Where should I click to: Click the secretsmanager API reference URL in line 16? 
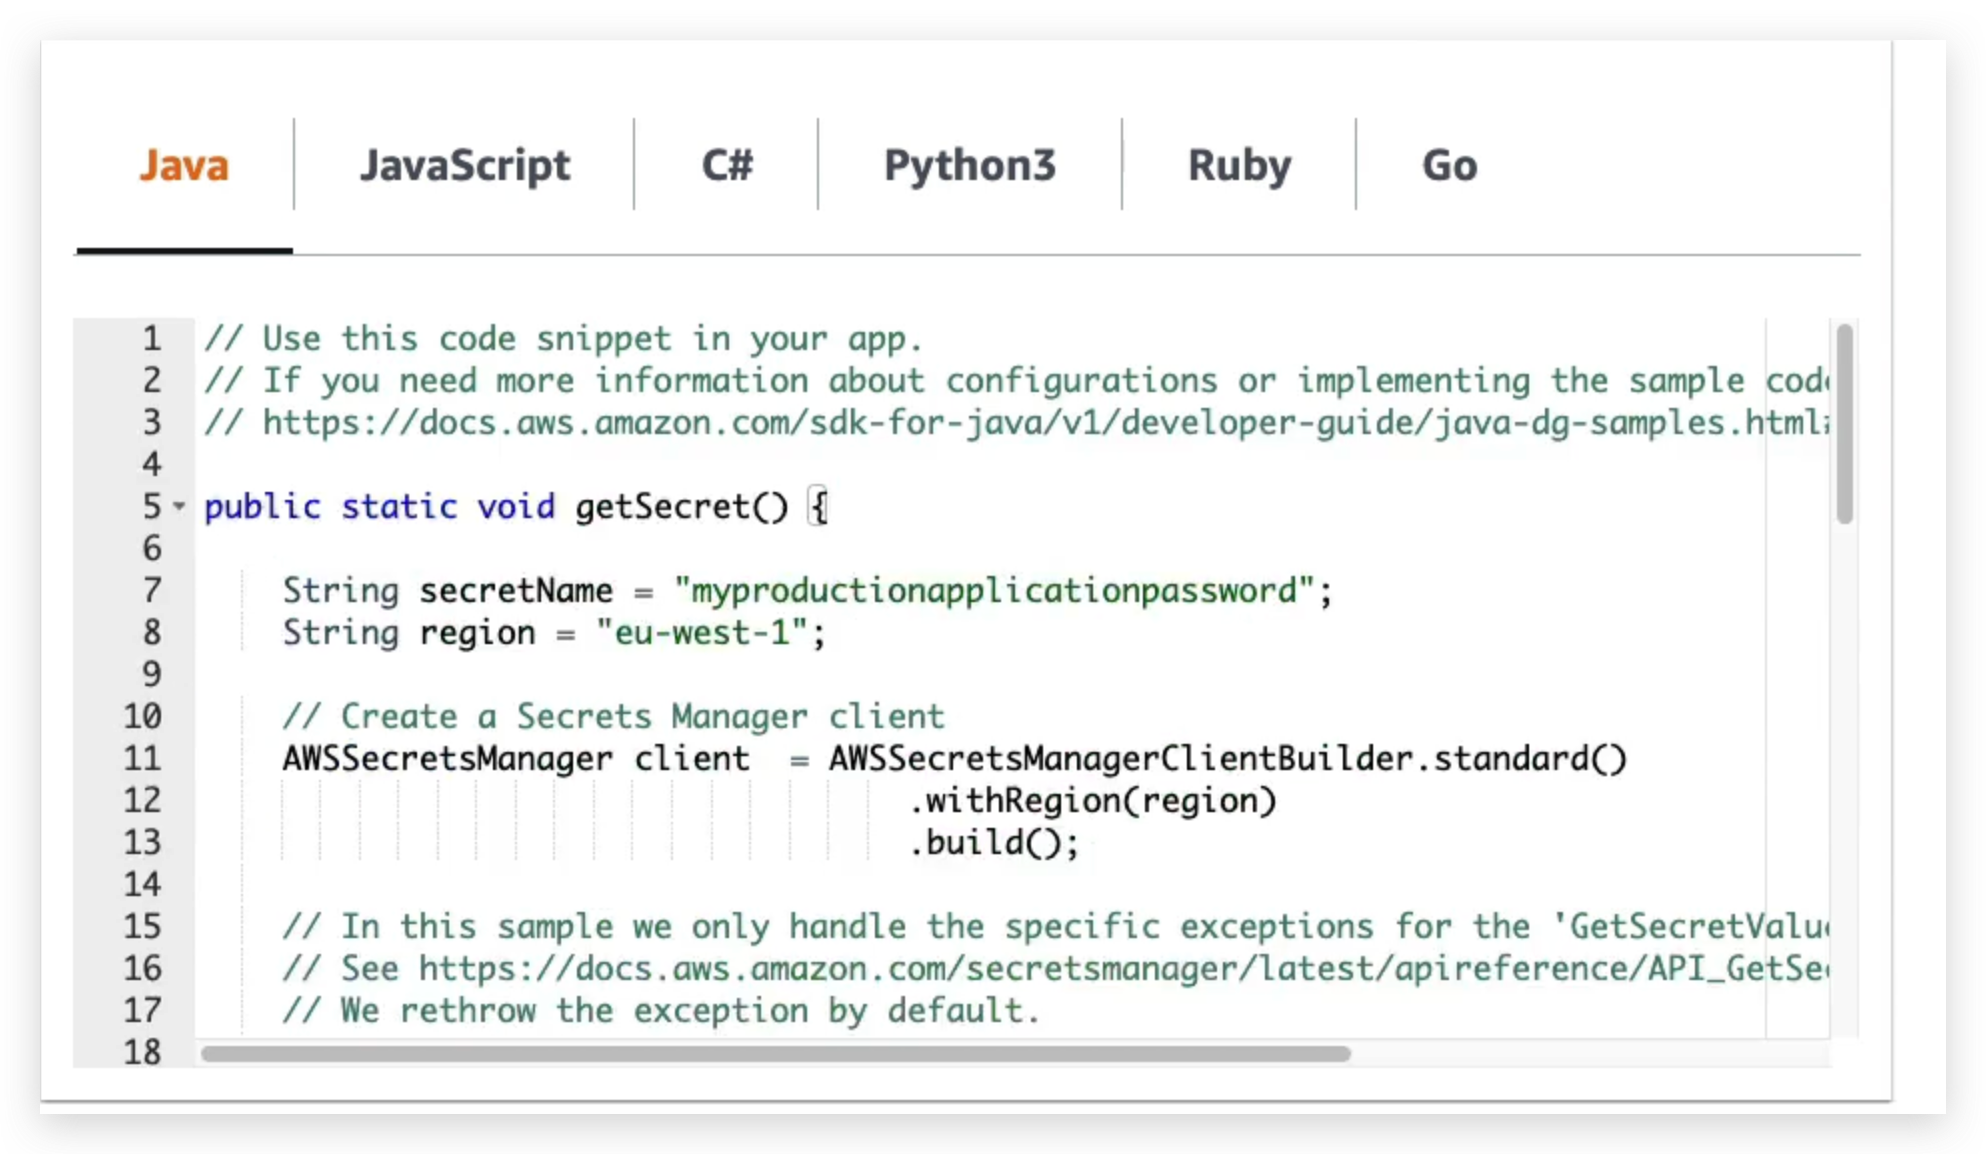tap(1100, 968)
